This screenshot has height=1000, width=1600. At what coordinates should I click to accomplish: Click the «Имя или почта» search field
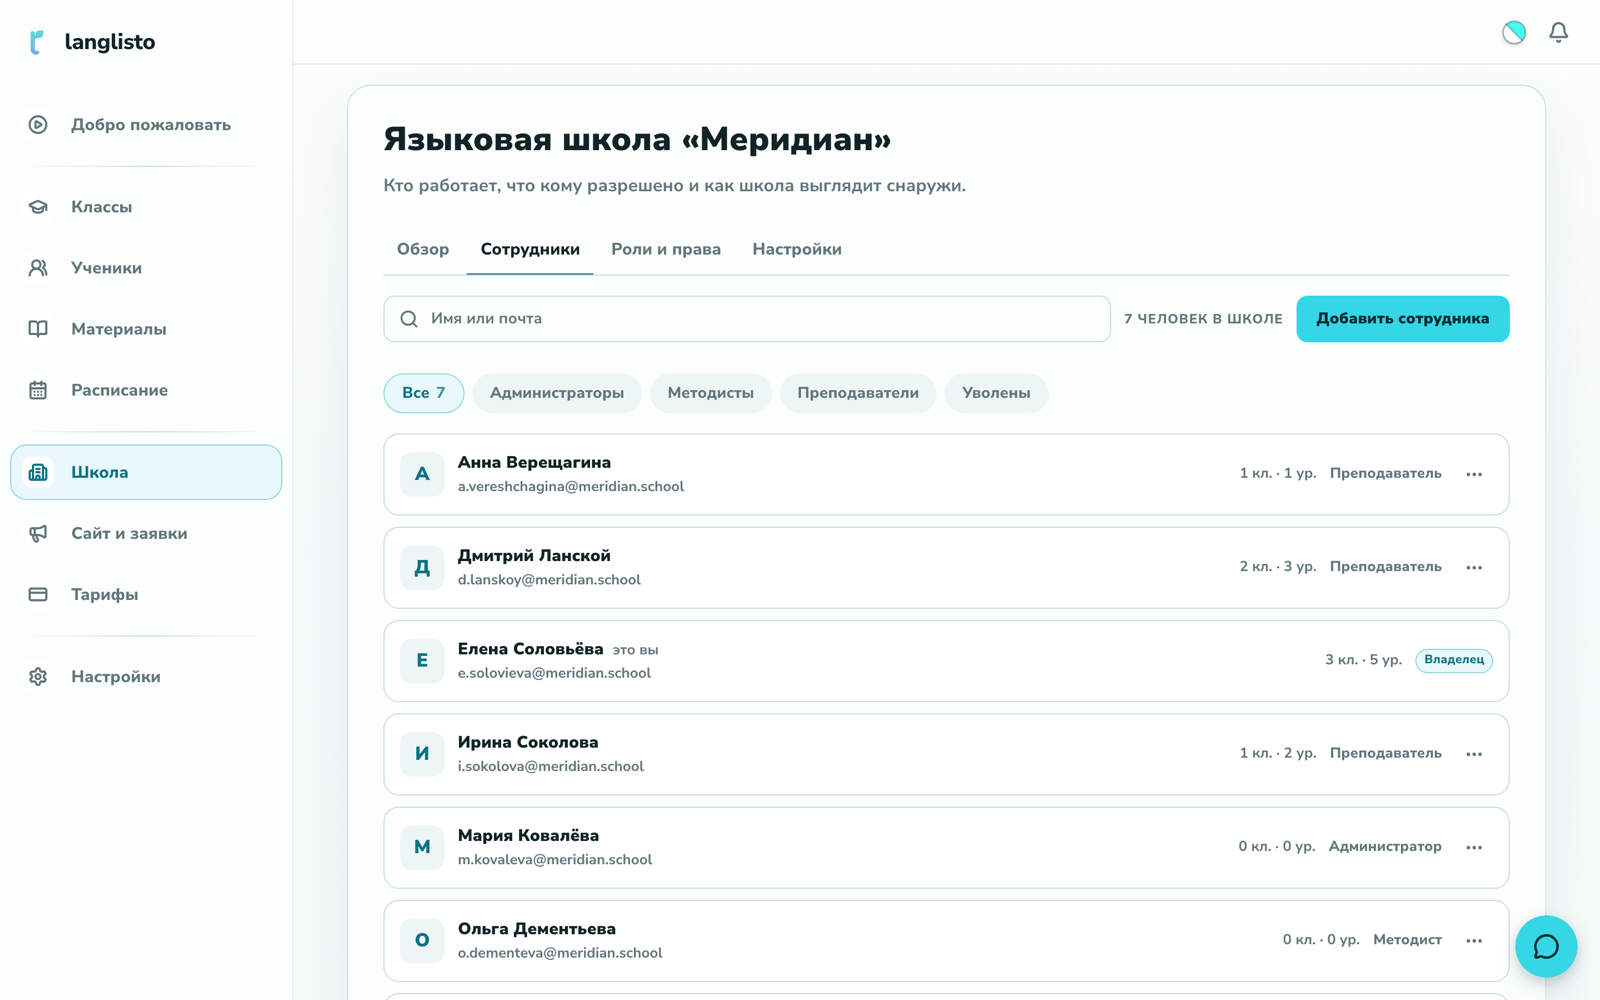tap(747, 319)
